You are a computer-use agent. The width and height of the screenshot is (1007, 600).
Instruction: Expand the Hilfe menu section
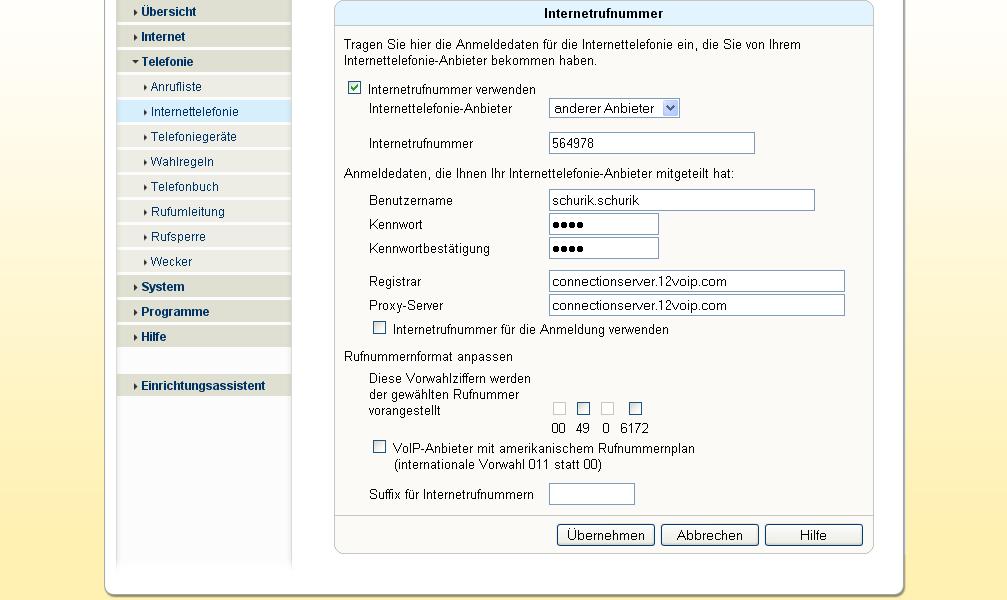pos(204,337)
